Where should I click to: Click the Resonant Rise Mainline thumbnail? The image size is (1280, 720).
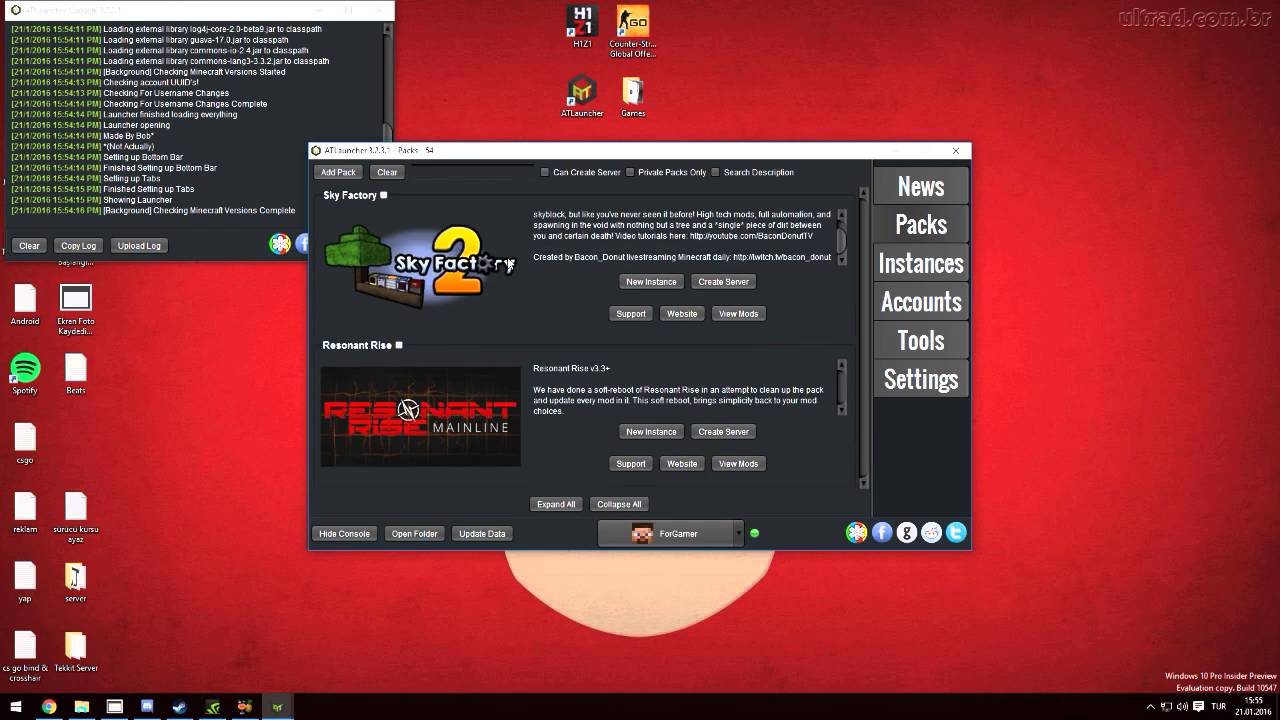[421, 417]
